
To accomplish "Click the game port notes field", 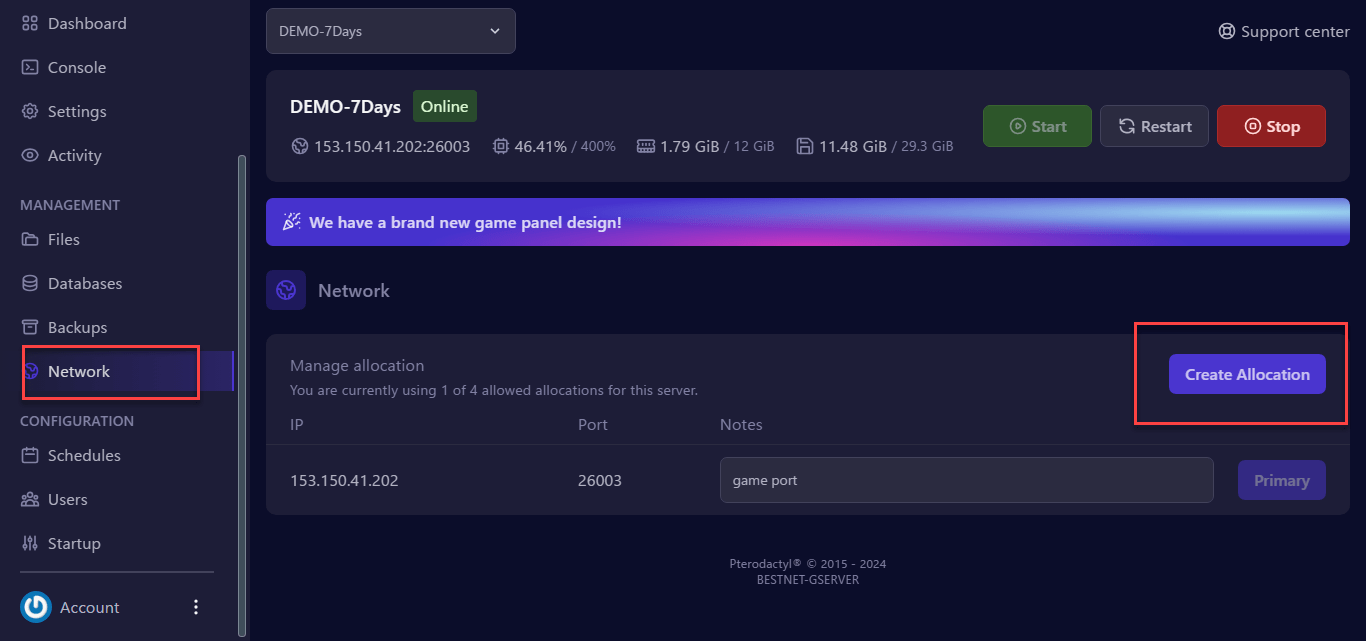I will pos(966,480).
